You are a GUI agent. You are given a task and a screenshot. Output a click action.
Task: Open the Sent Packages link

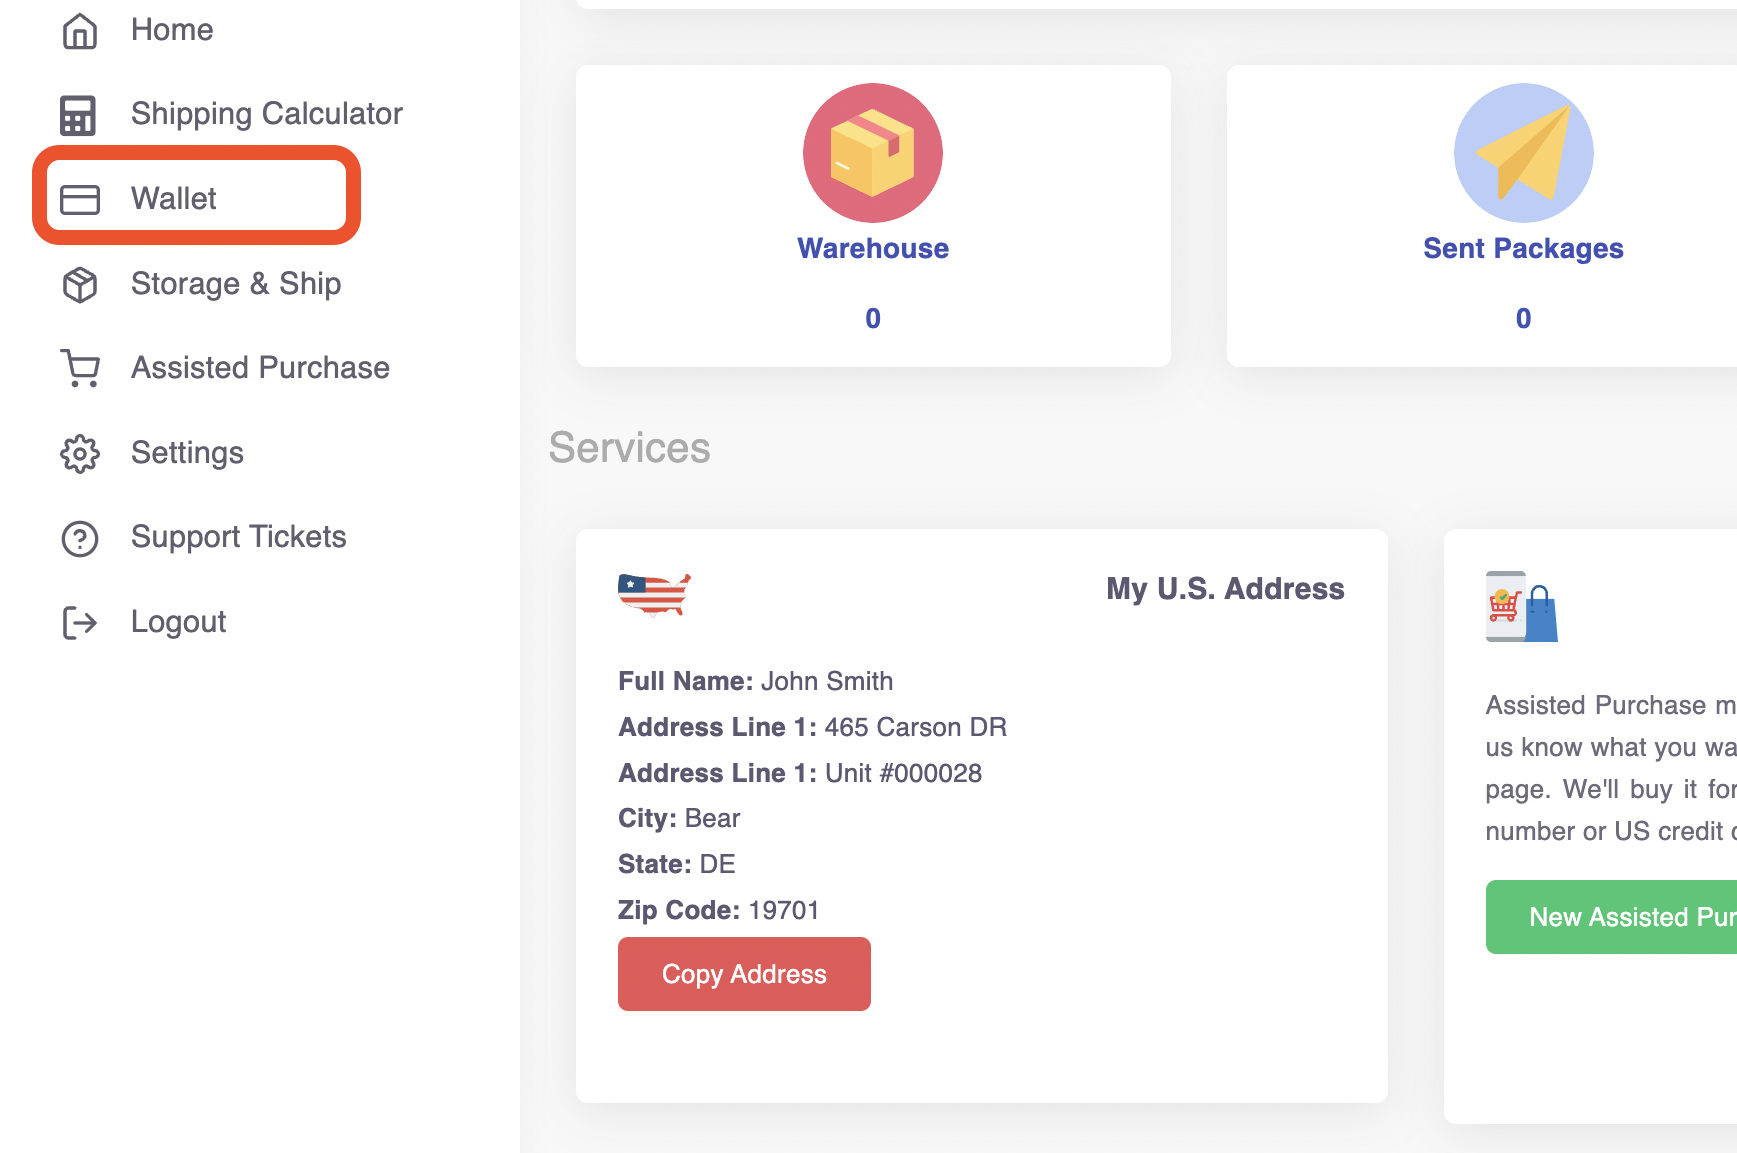point(1522,248)
